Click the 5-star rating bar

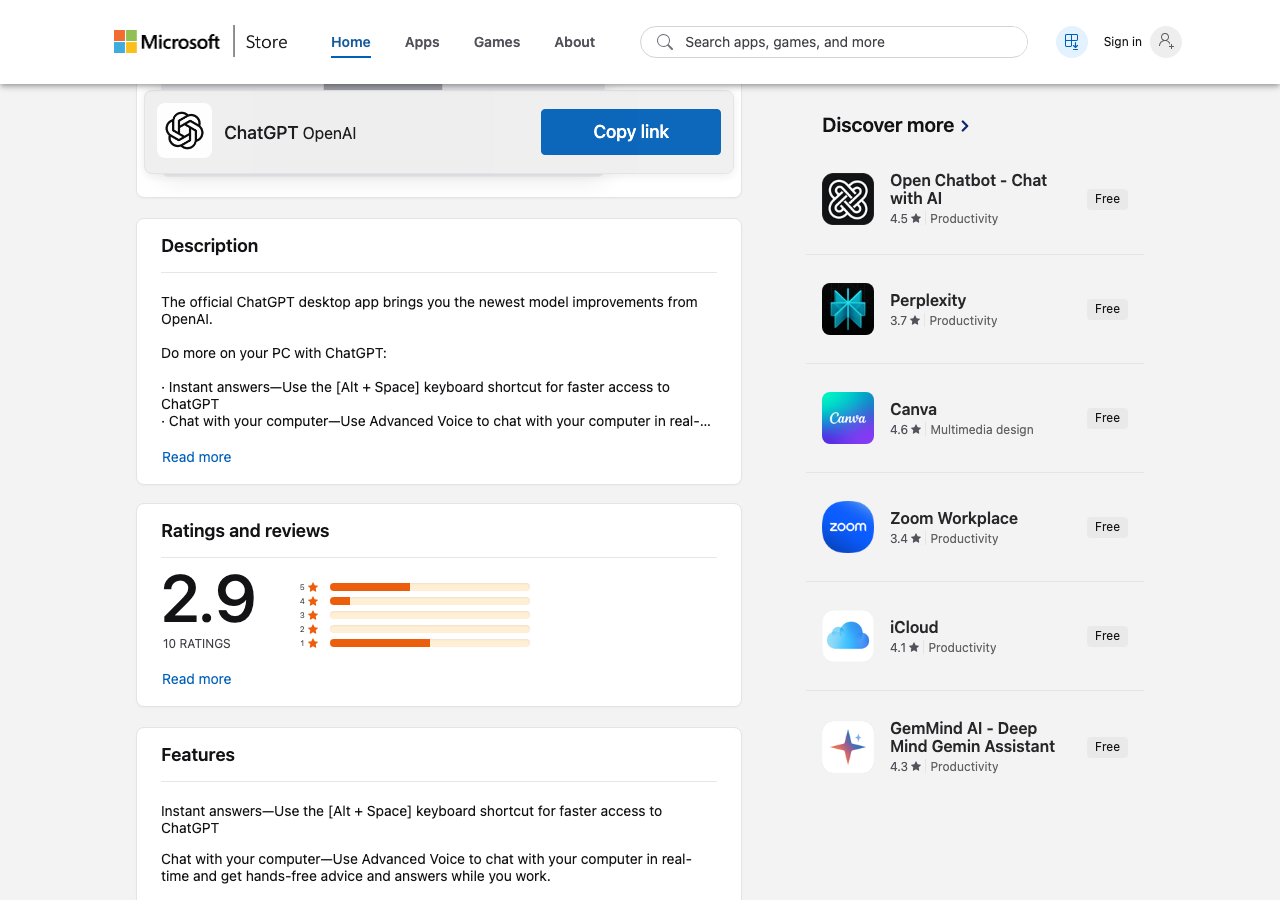click(x=429, y=587)
